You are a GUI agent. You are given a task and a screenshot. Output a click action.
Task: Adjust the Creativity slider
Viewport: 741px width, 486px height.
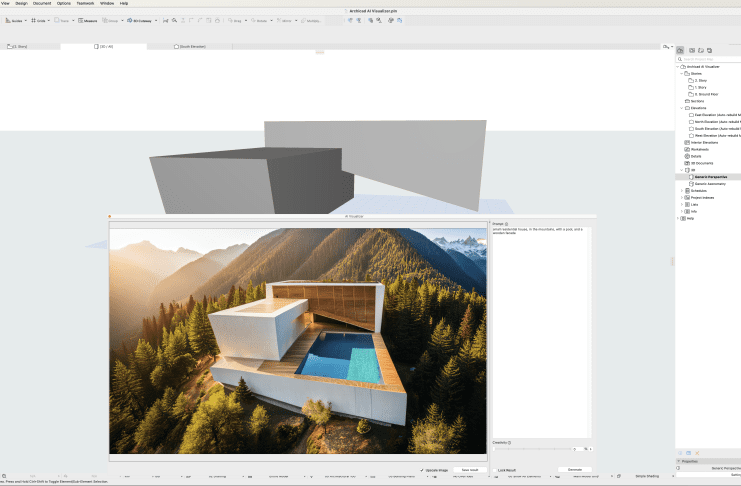pos(535,449)
